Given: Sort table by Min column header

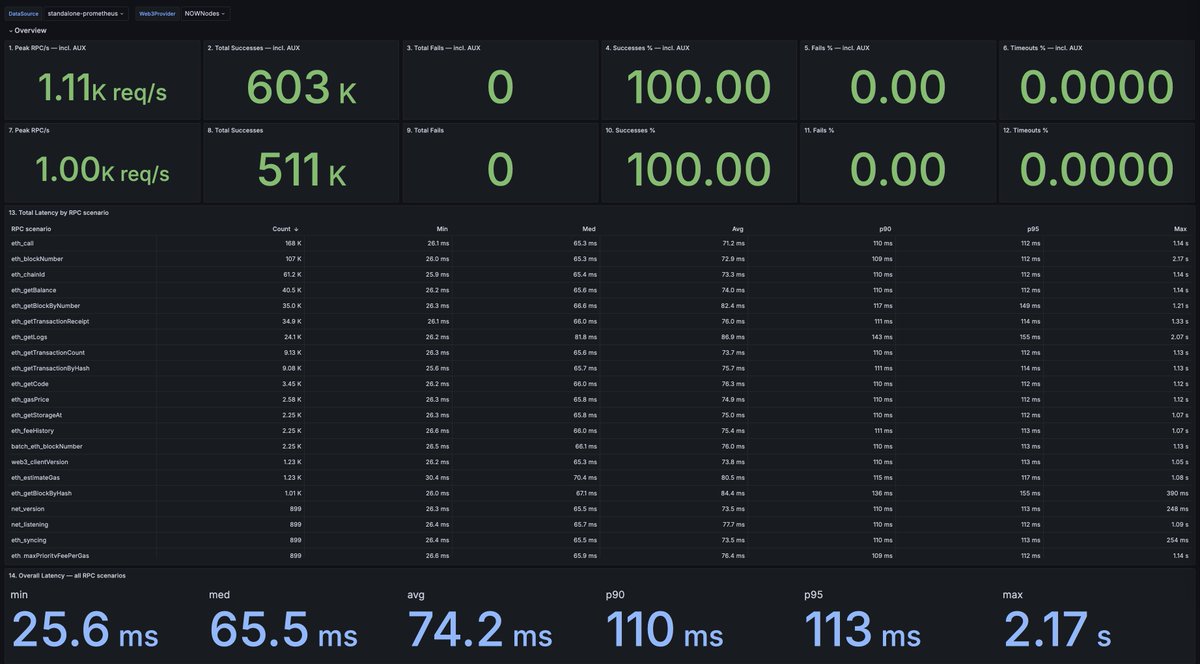Looking at the screenshot, I should click(x=443, y=229).
